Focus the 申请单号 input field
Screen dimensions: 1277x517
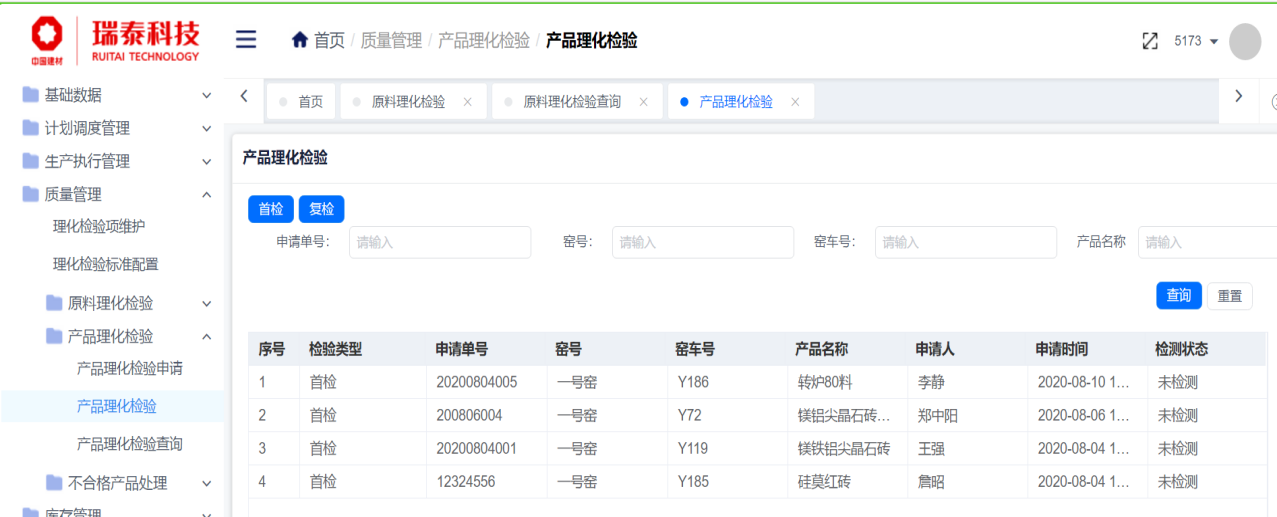pos(440,242)
